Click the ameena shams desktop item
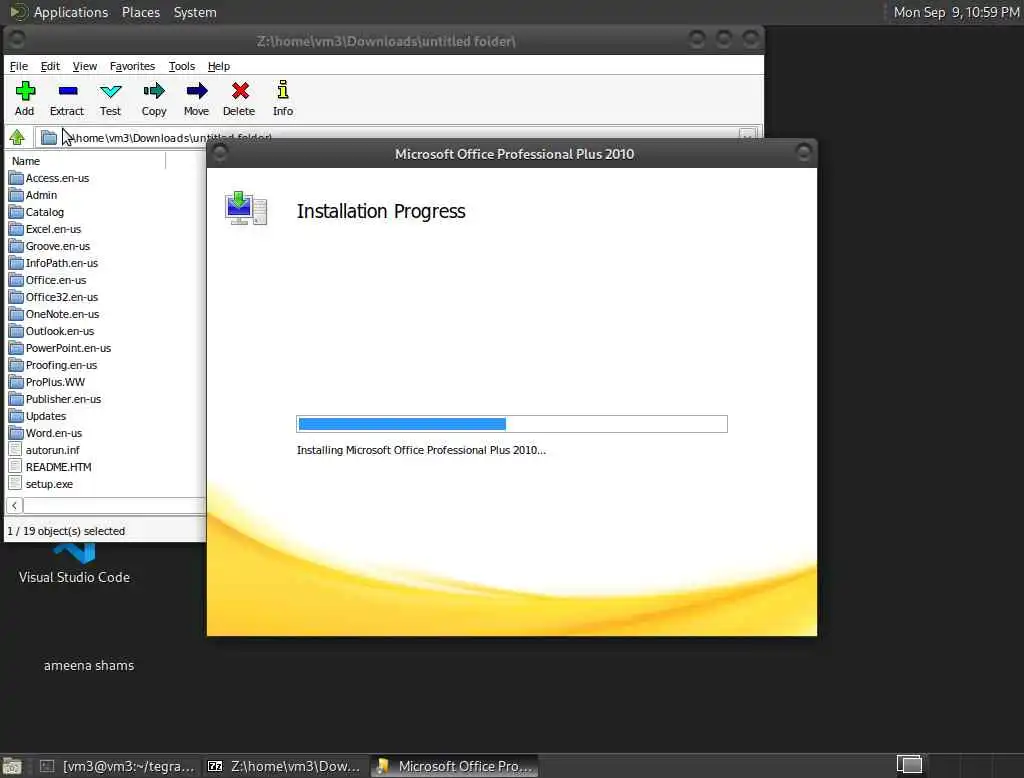The image size is (1024, 778). click(x=89, y=665)
